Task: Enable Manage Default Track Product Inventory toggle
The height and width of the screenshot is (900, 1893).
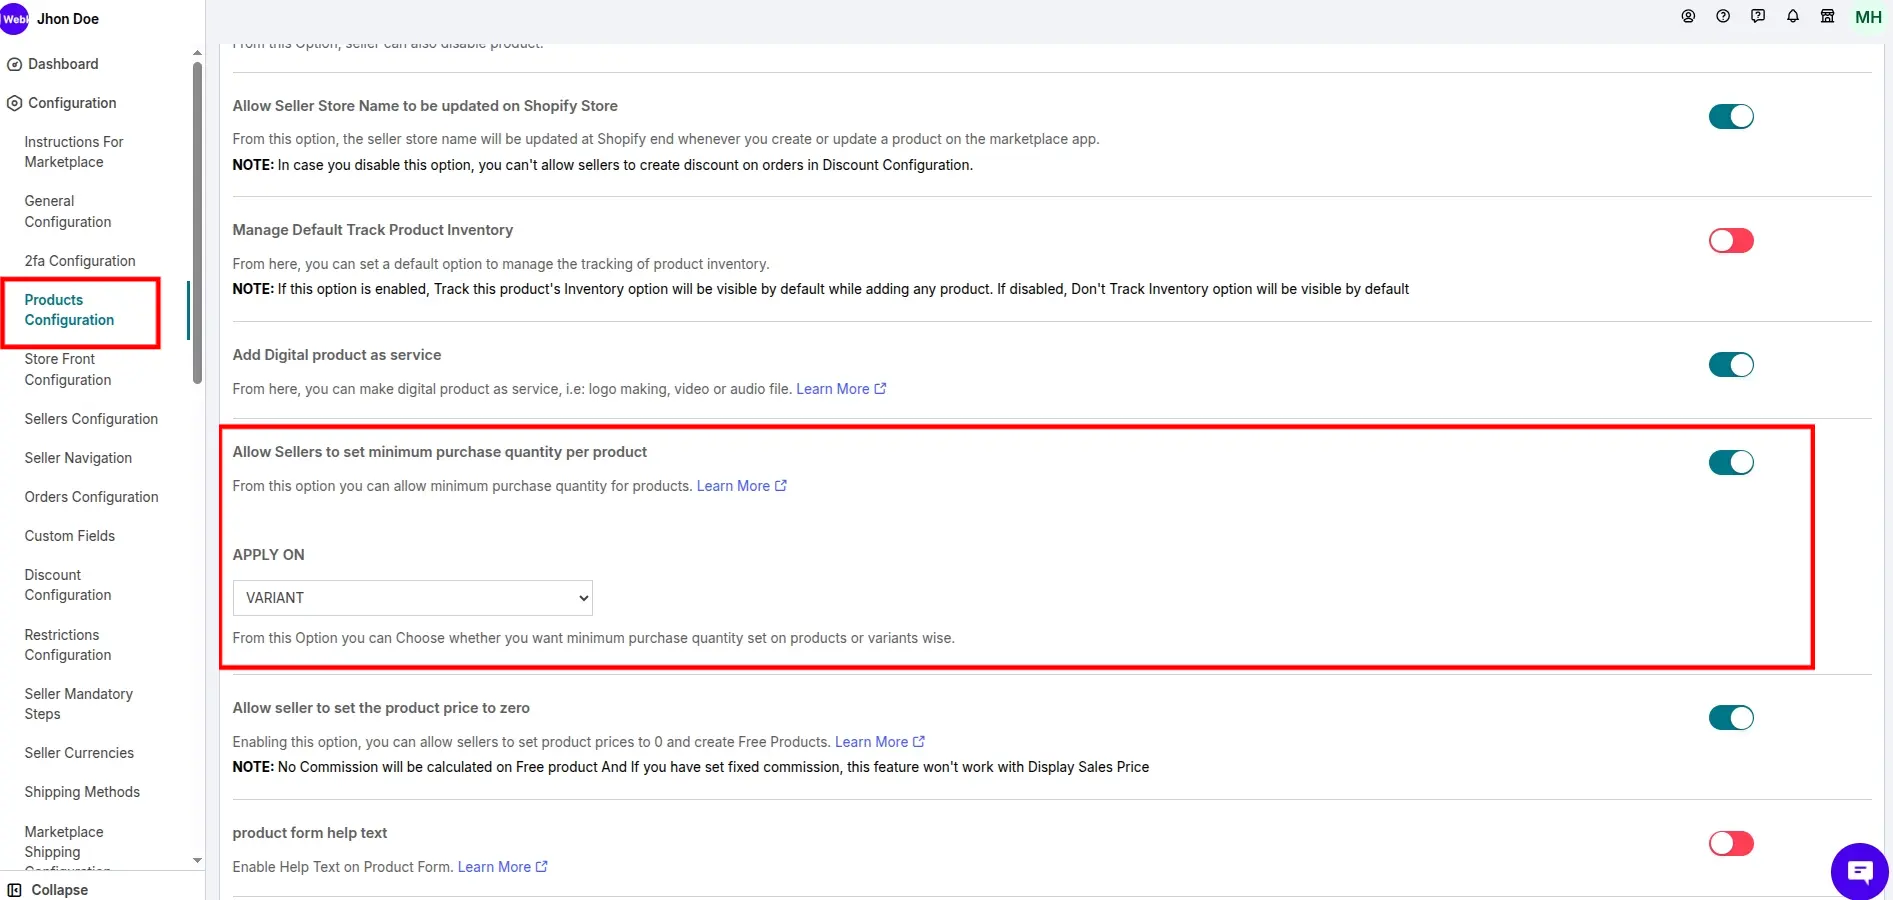Action: click(x=1731, y=241)
